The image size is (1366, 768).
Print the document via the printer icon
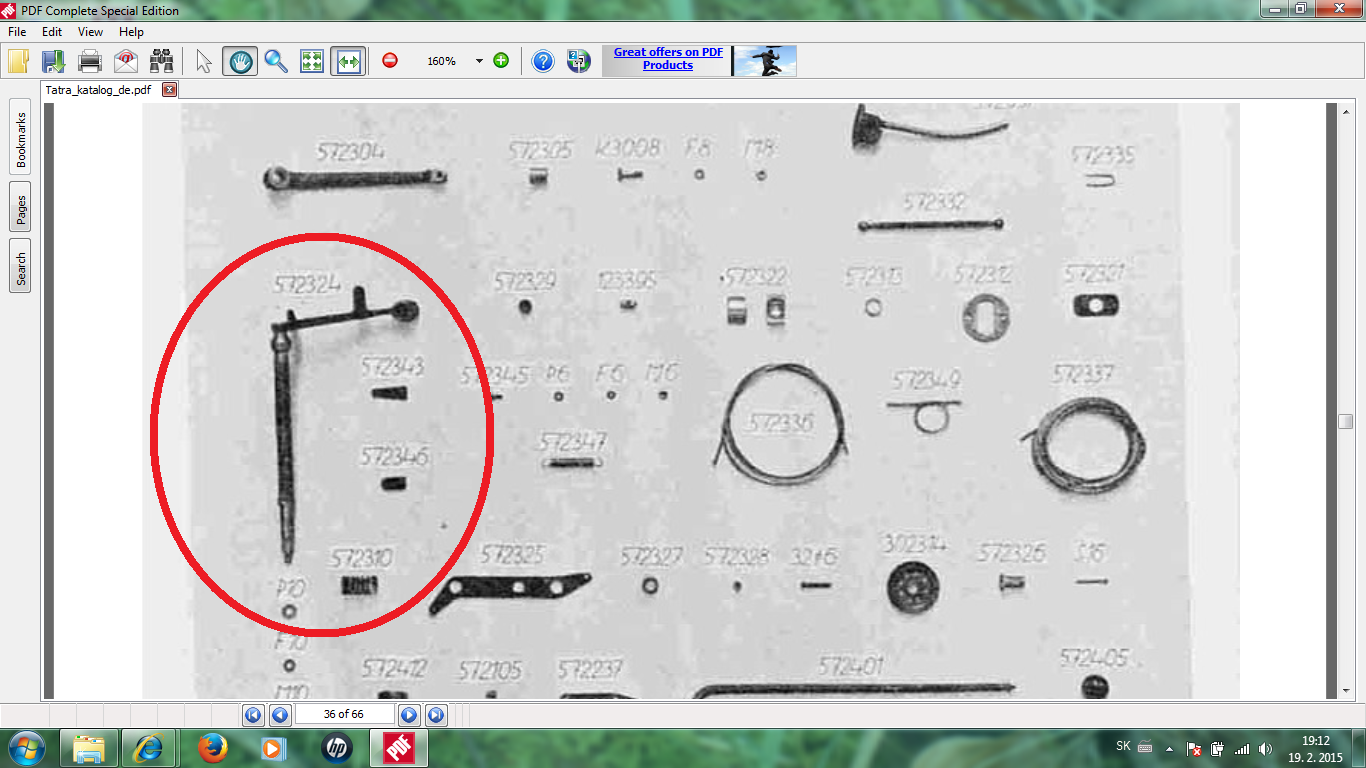pos(90,61)
